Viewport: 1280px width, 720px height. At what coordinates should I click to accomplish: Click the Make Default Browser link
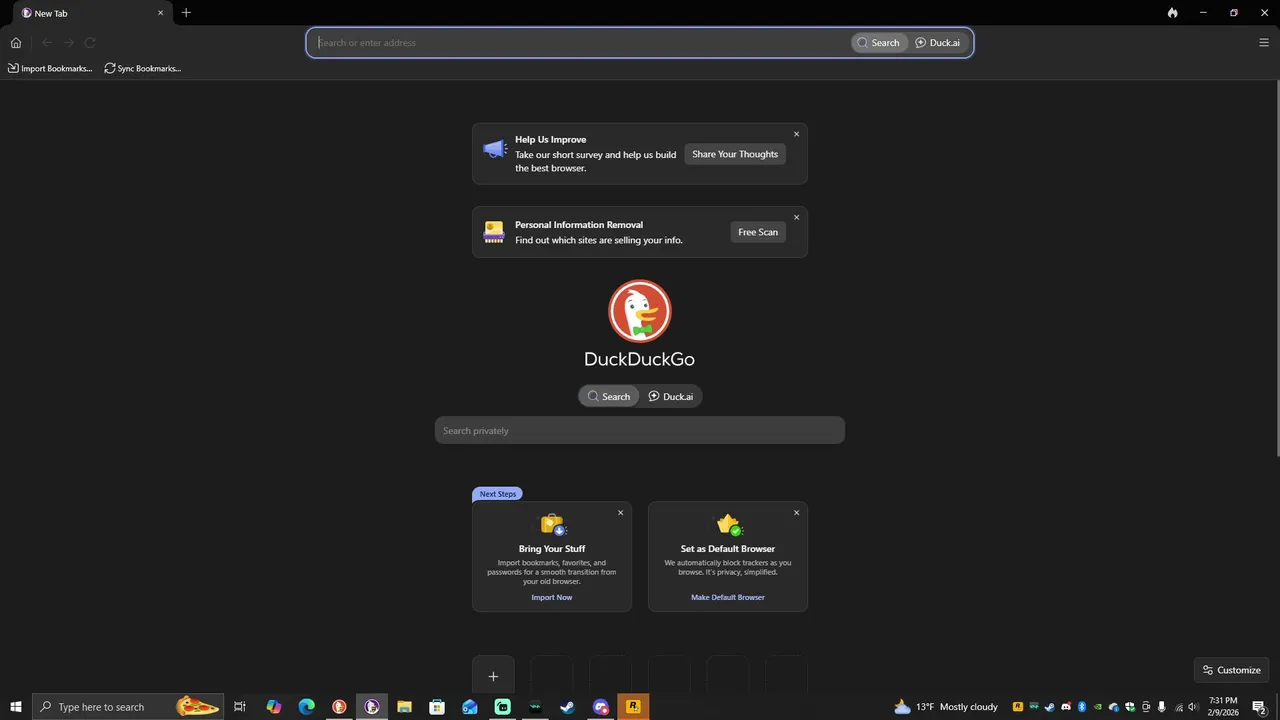point(728,597)
